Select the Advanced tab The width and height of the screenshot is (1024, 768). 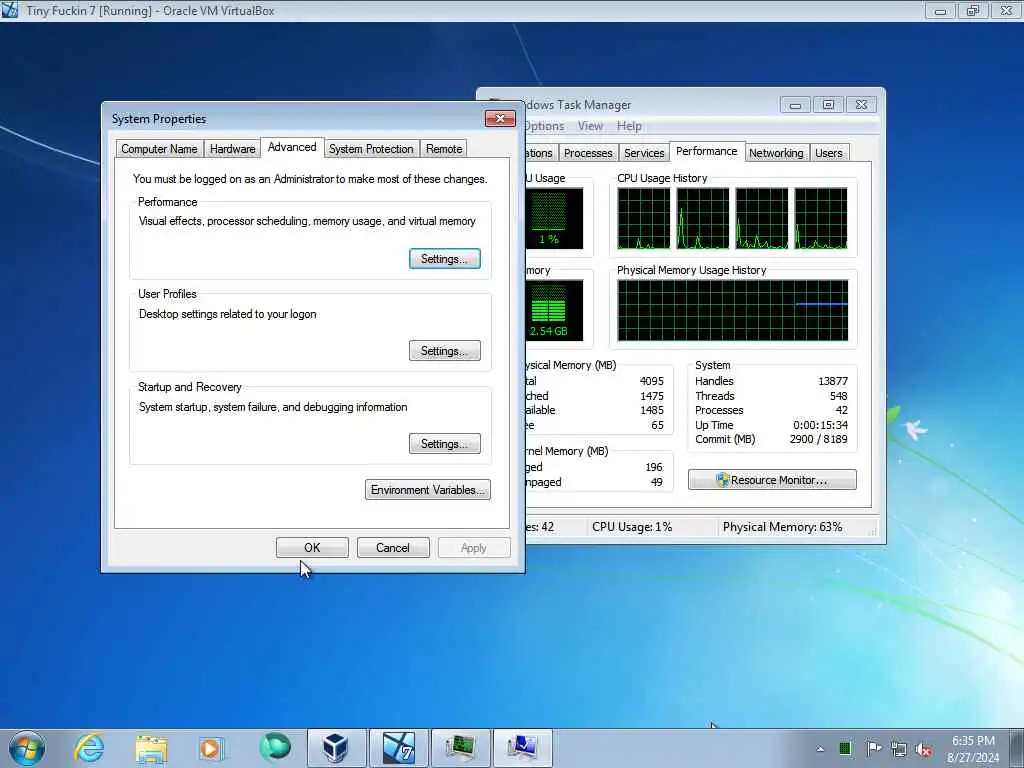(292, 148)
